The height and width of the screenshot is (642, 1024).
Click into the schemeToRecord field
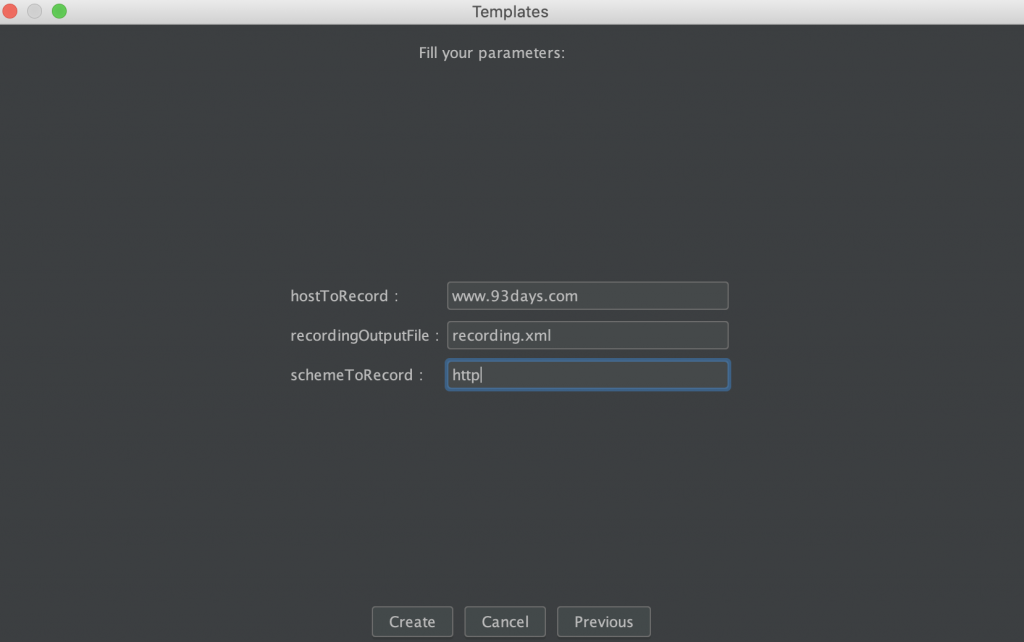tap(588, 375)
